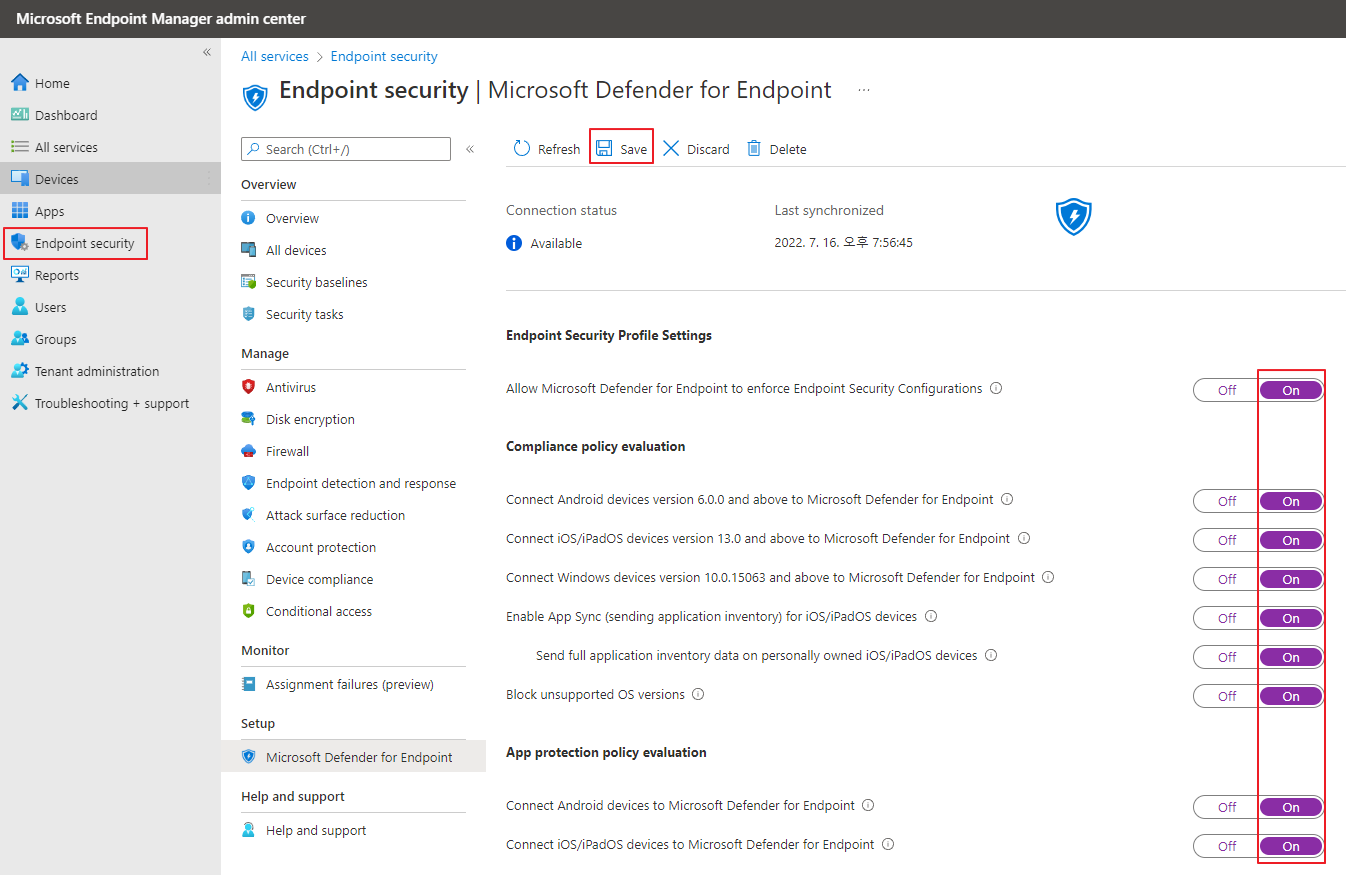Viewport: 1346px width, 875px height.
Task: Turn off Connect Android devices version 6.0.0 compliance
Action: tap(1227, 501)
